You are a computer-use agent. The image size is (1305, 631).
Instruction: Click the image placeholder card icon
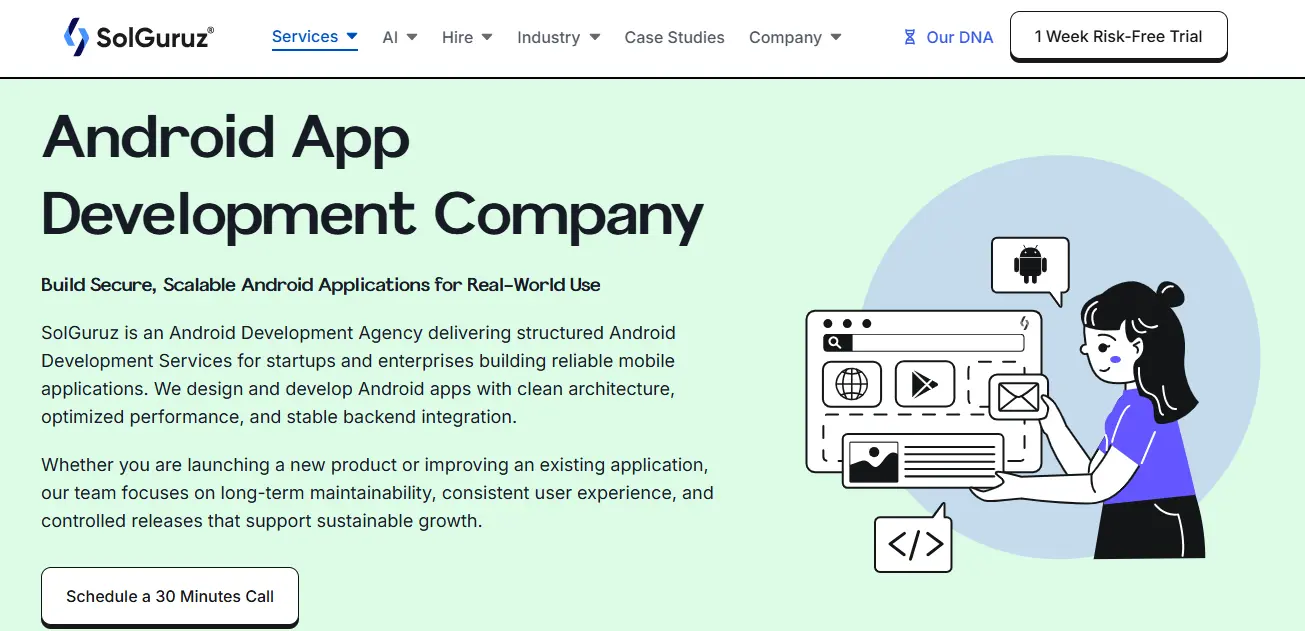click(873, 462)
